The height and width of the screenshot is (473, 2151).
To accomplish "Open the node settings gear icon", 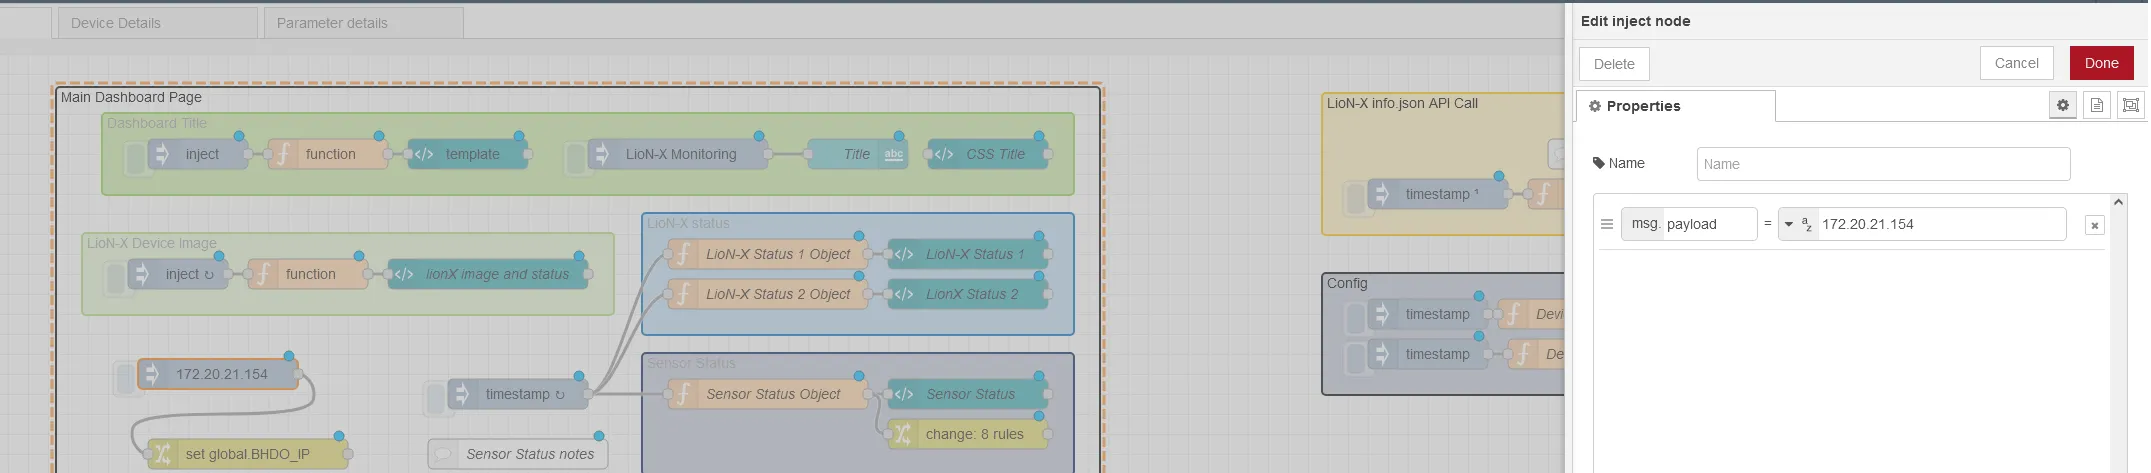I will coord(2062,105).
